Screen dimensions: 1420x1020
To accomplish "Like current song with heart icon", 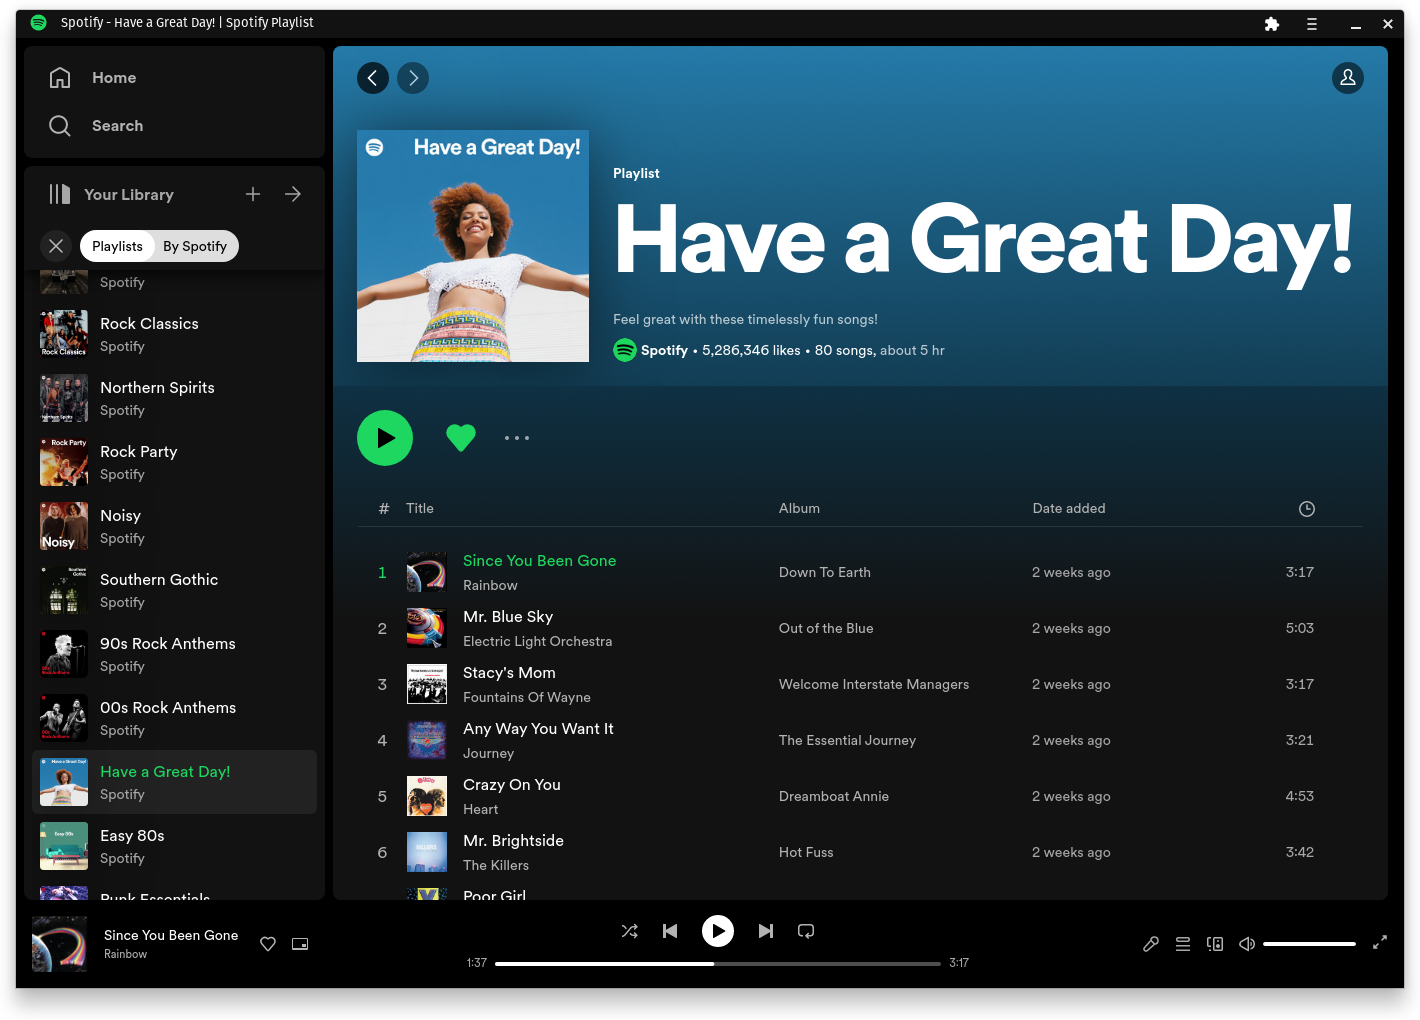I will [x=268, y=944].
